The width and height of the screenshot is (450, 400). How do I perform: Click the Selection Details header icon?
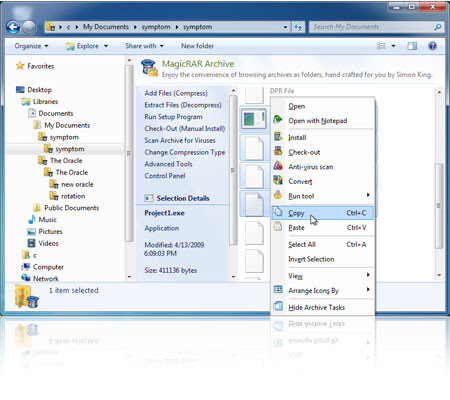(149, 198)
